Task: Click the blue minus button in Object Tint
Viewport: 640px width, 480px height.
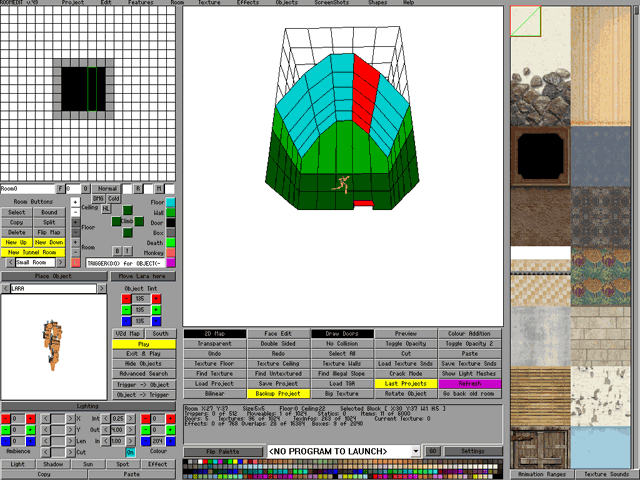Action: (x=125, y=321)
